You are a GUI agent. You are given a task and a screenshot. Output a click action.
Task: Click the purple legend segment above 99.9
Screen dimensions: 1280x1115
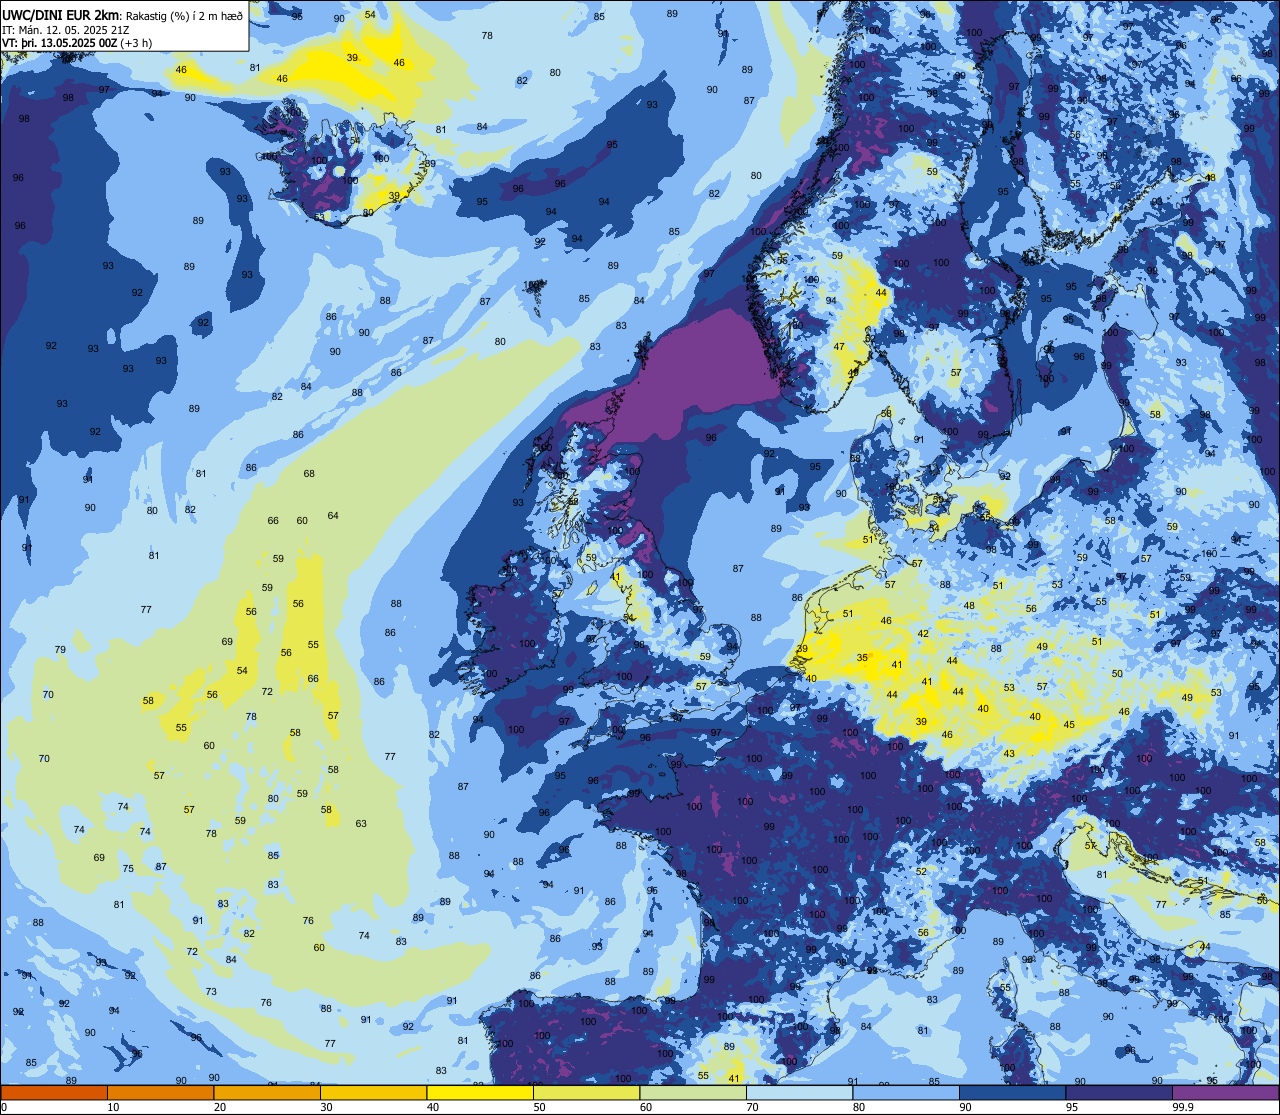[1225, 1092]
